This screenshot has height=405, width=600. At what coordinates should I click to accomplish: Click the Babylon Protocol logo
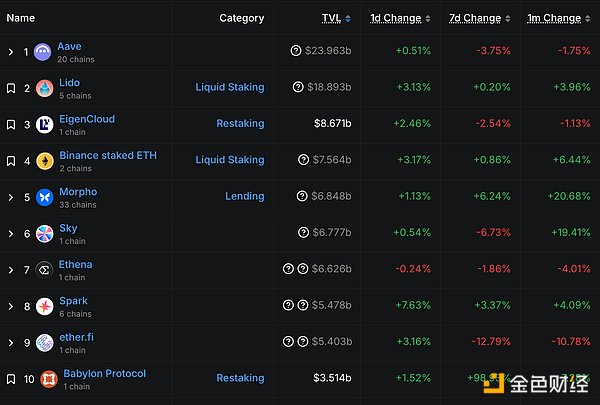(x=48, y=379)
